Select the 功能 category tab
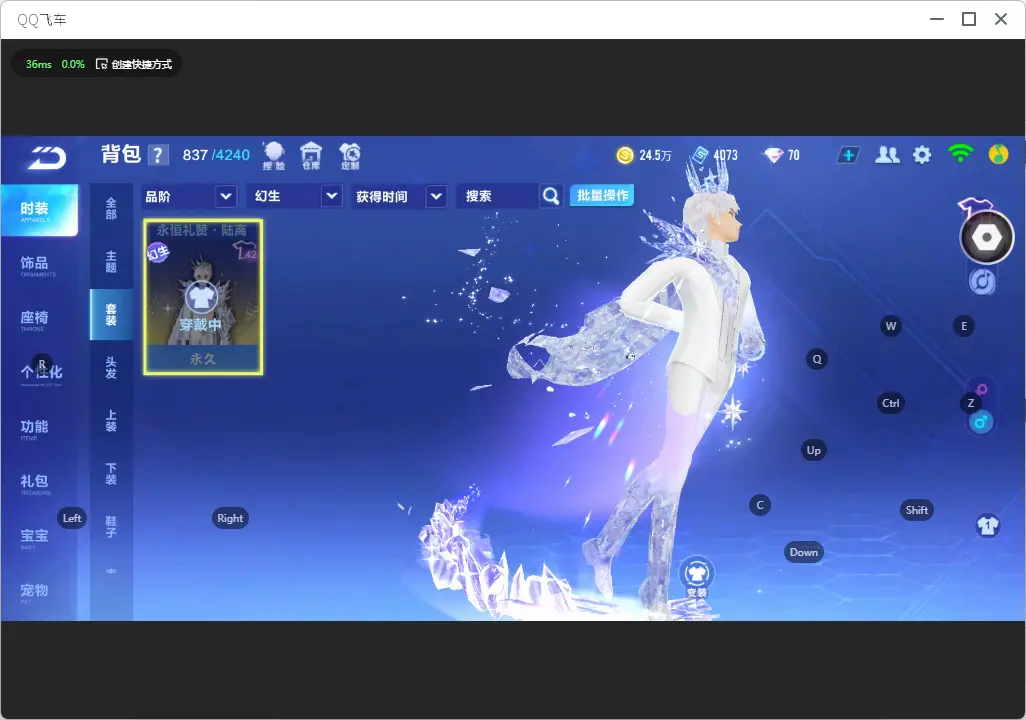The height and width of the screenshot is (720, 1026). click(x=39, y=428)
